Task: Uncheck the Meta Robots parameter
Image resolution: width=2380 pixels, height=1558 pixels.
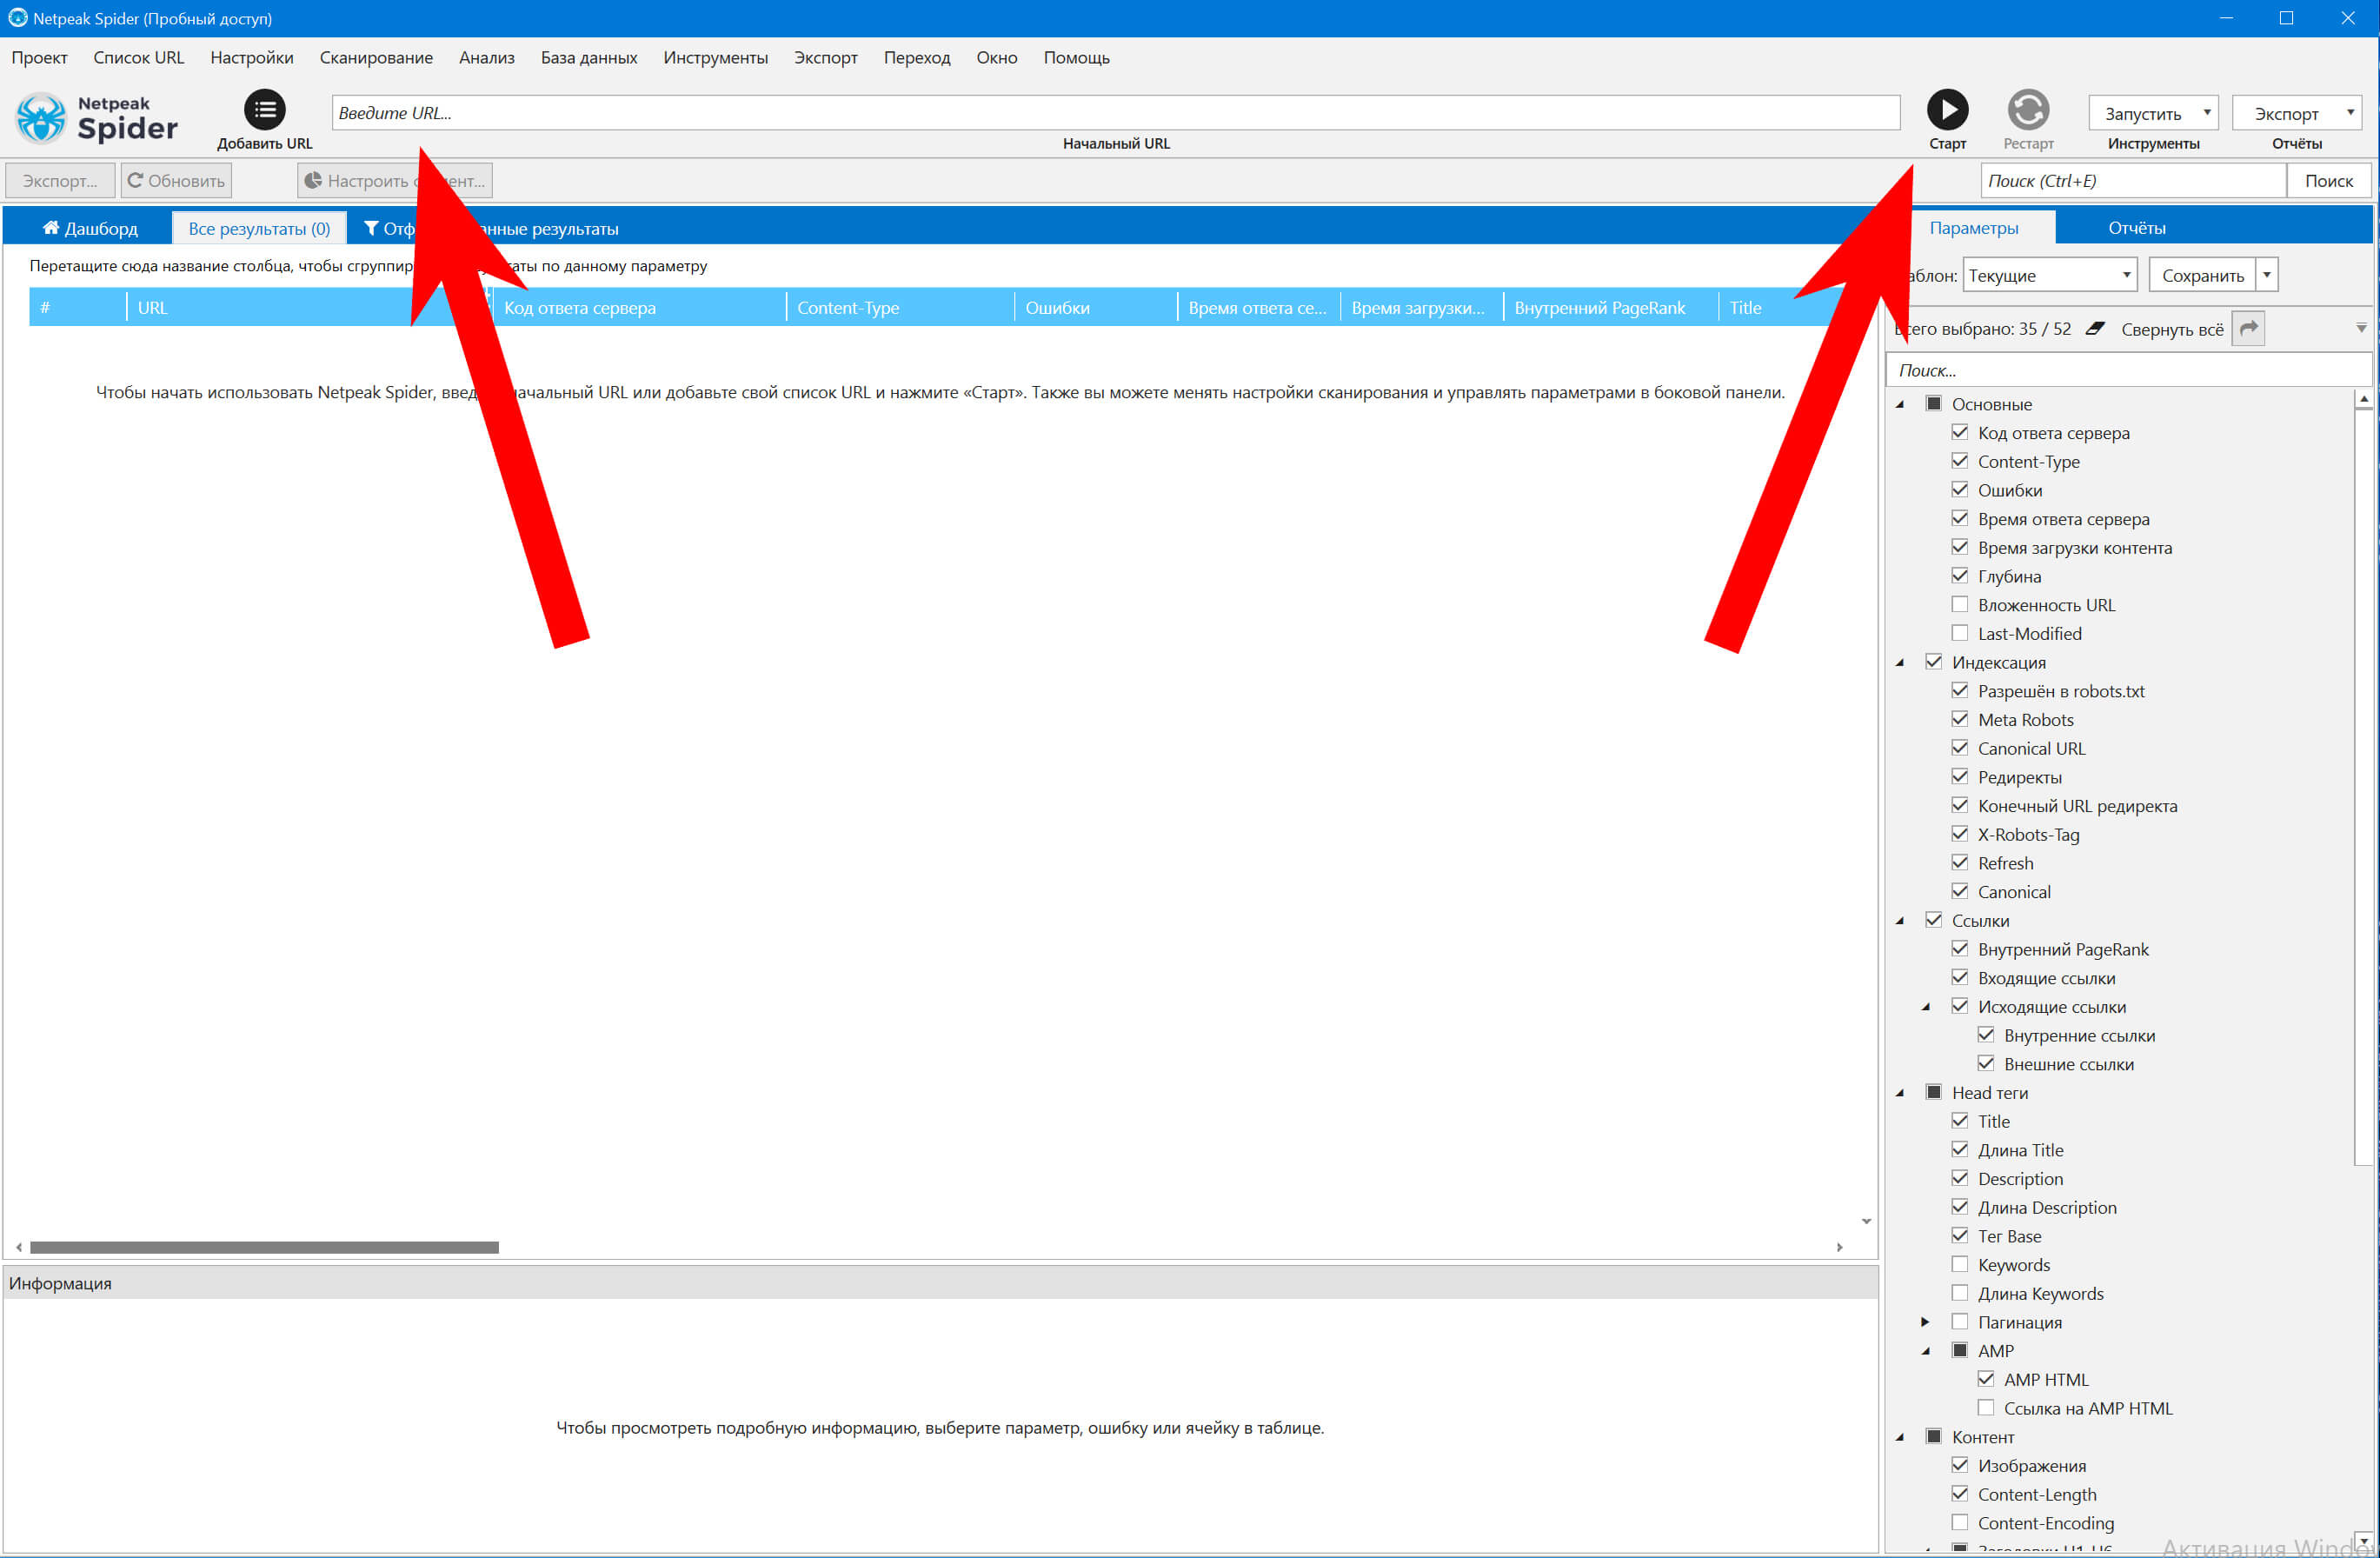Action: 1959,720
